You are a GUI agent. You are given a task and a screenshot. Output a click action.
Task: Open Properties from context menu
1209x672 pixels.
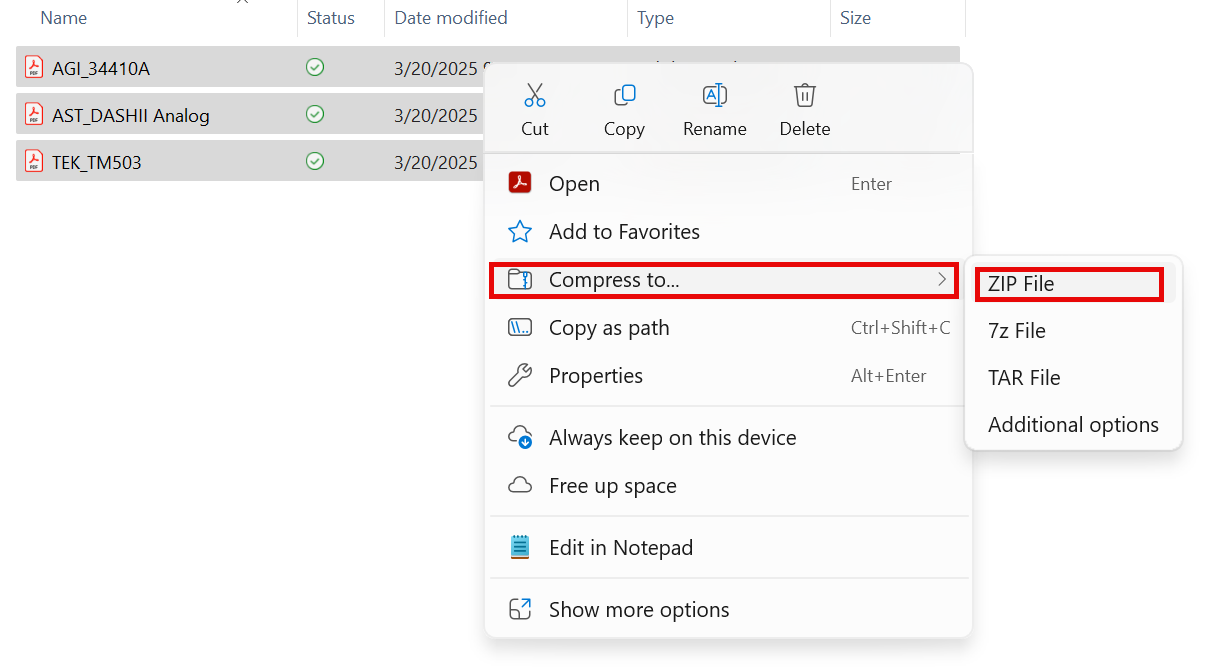click(596, 376)
